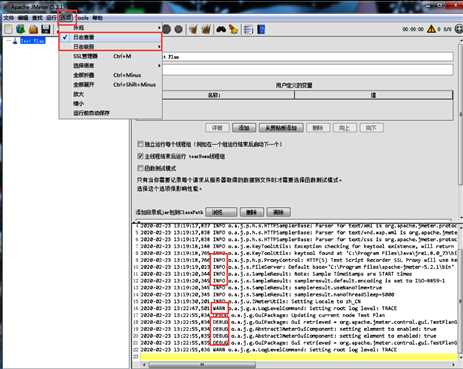
Task: Click the Open file folder icon
Action: coord(33,29)
